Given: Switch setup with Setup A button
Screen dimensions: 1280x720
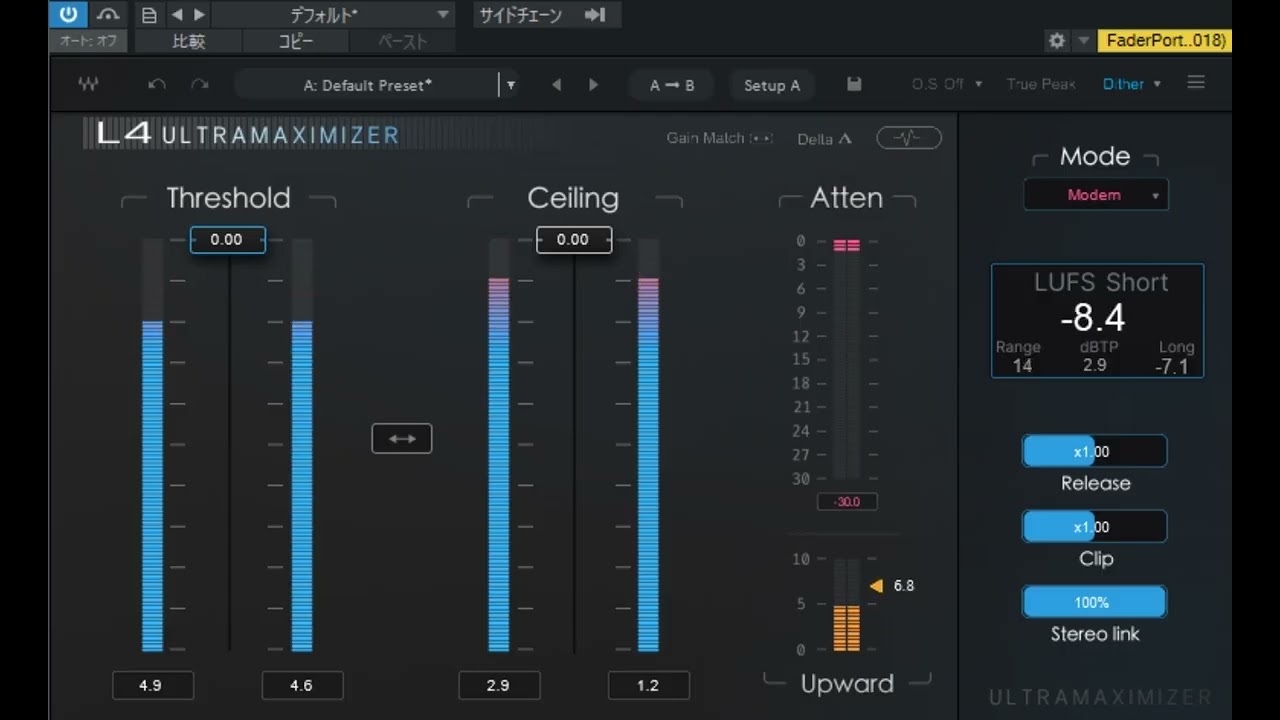Looking at the screenshot, I should (x=772, y=85).
